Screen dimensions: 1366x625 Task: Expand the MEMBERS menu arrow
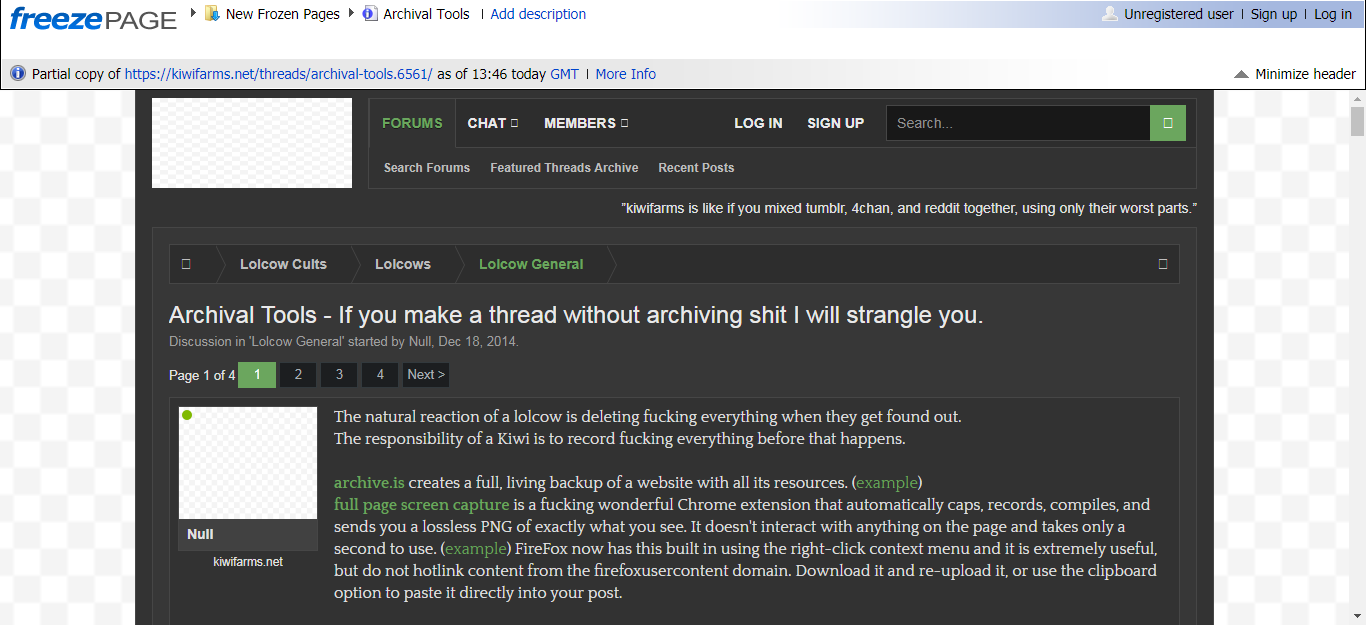point(624,123)
